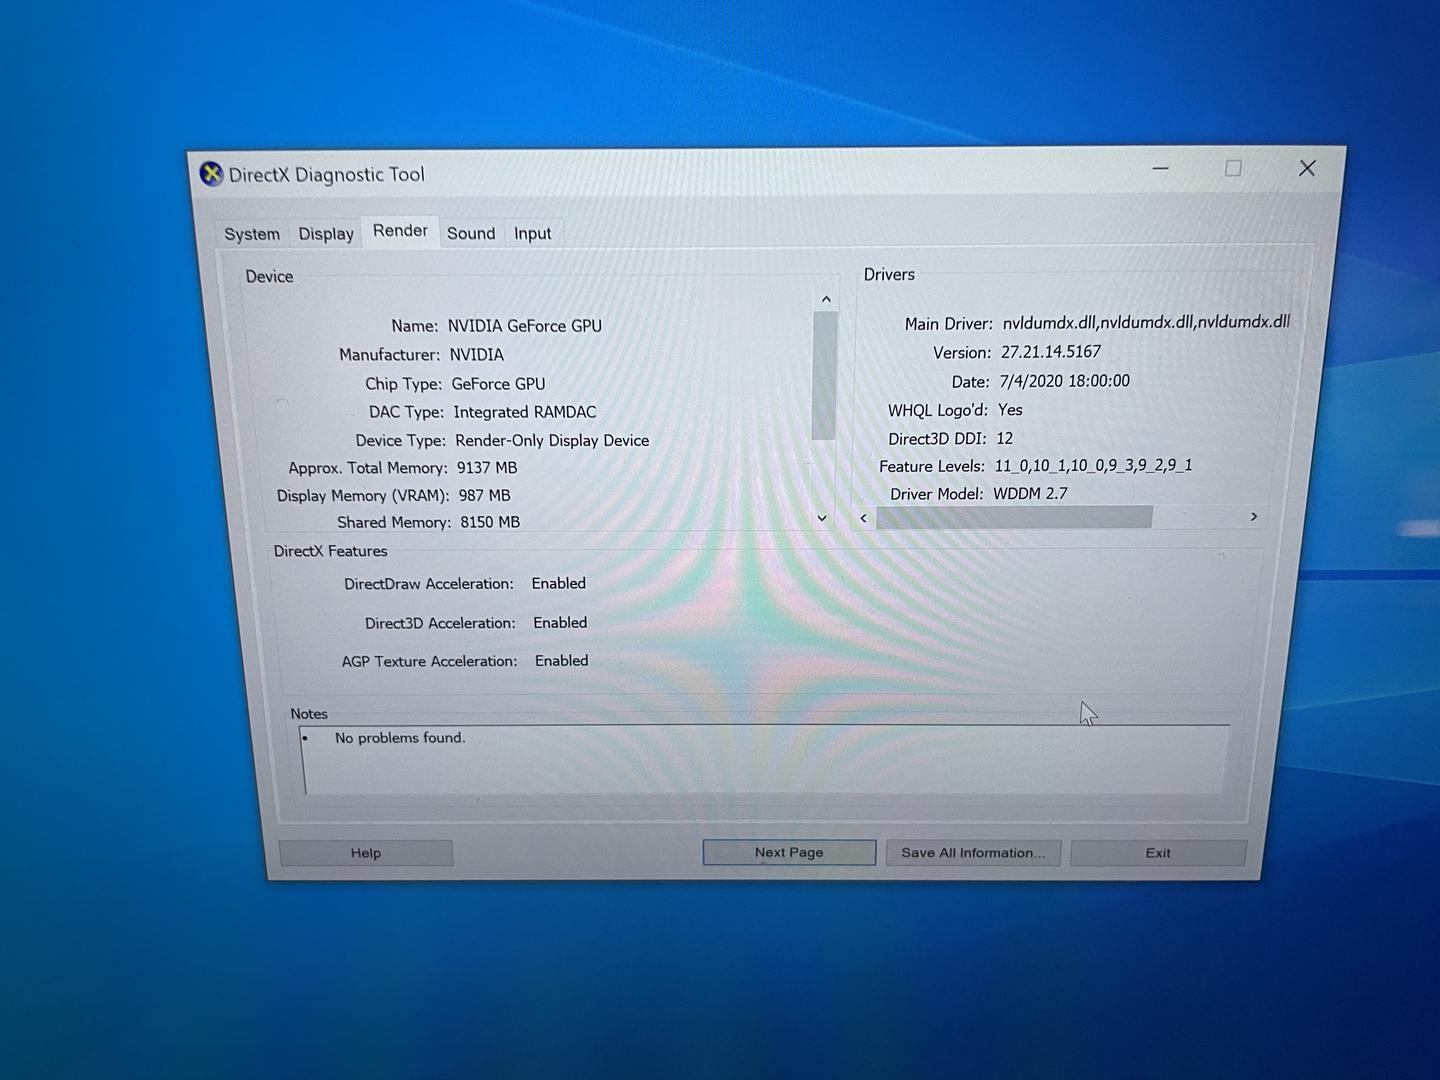Click Drivers panel scroll right arrow

1254,516
